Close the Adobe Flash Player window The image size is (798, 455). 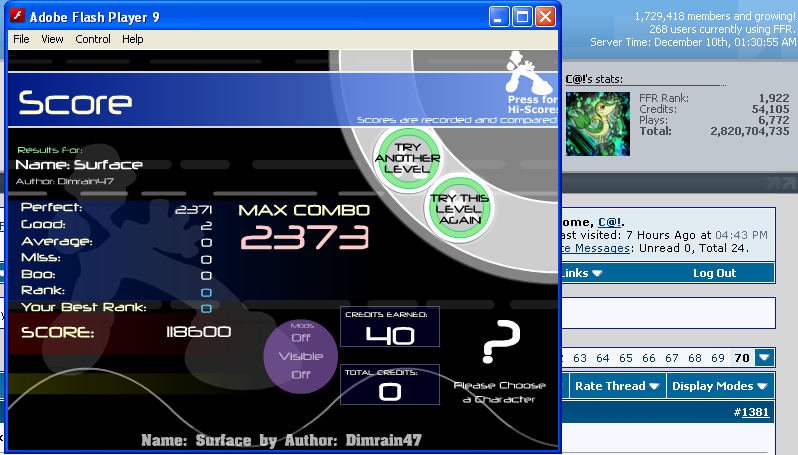545,17
